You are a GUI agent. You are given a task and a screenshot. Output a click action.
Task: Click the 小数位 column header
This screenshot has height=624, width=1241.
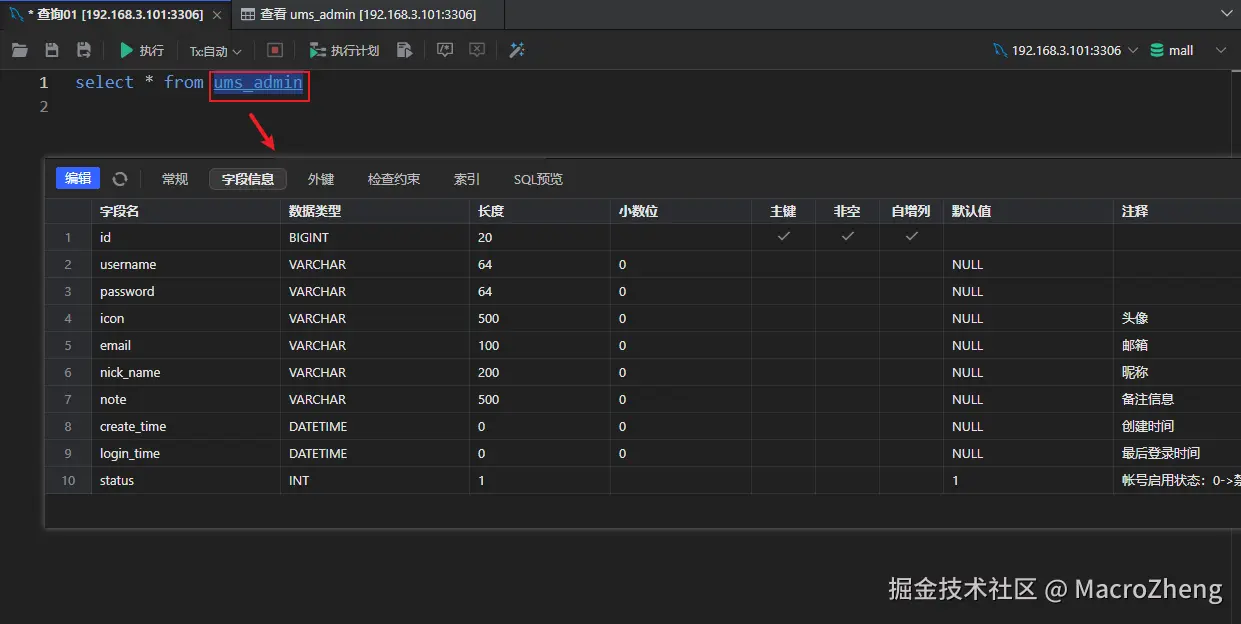(681, 211)
